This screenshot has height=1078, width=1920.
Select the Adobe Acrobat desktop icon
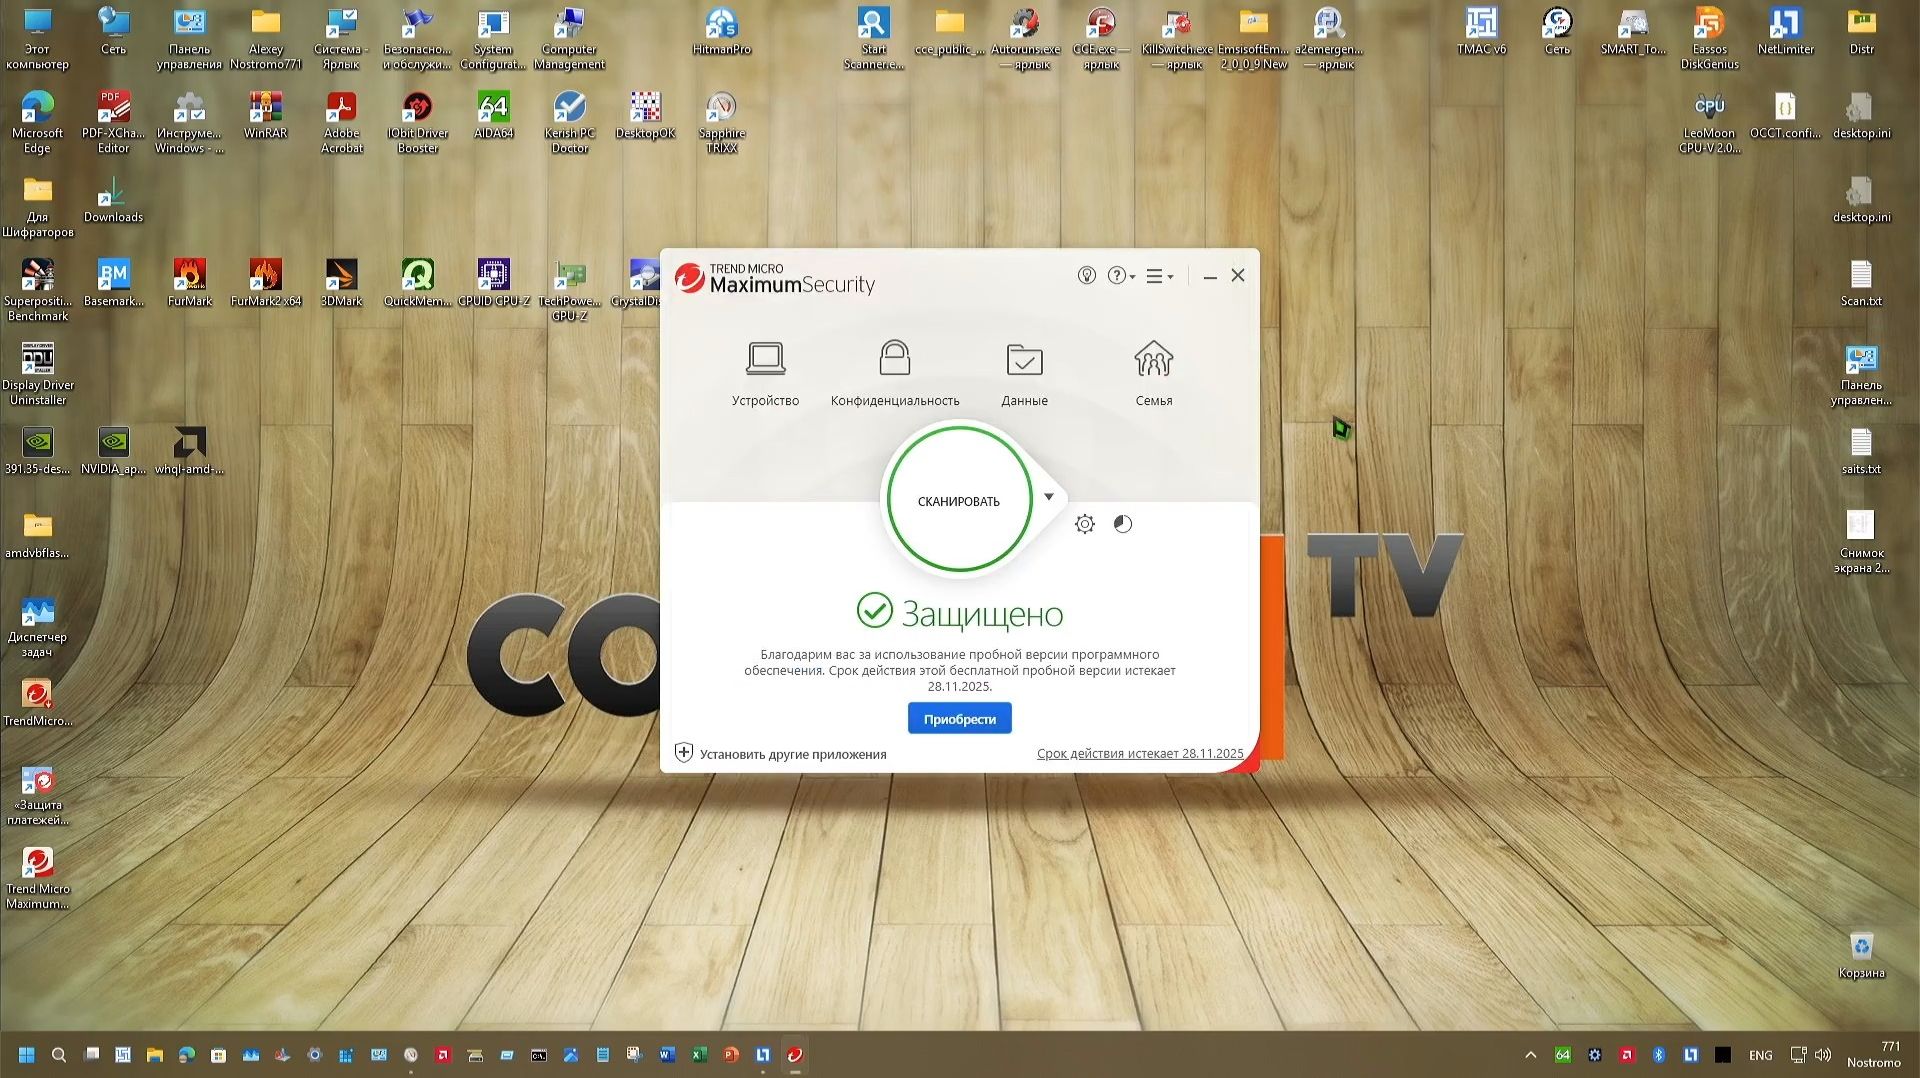point(341,123)
